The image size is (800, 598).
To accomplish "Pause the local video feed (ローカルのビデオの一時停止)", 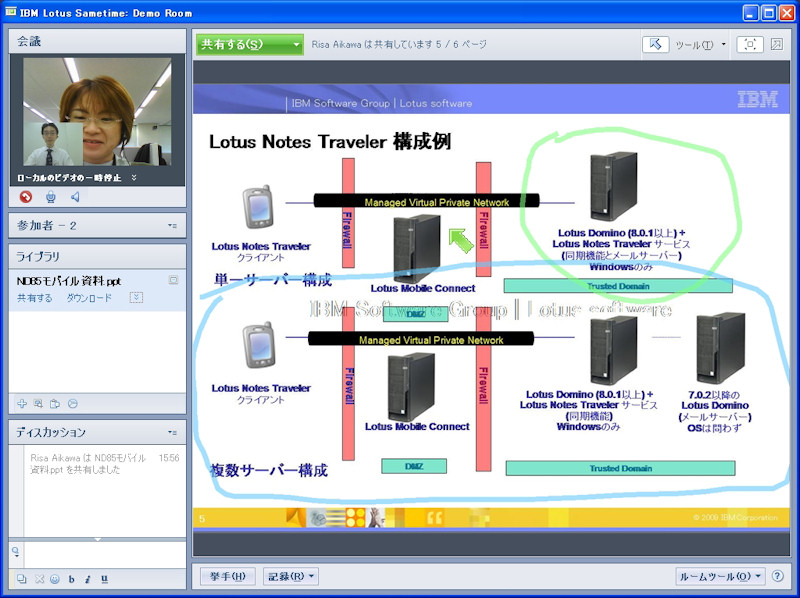I will click(68, 177).
